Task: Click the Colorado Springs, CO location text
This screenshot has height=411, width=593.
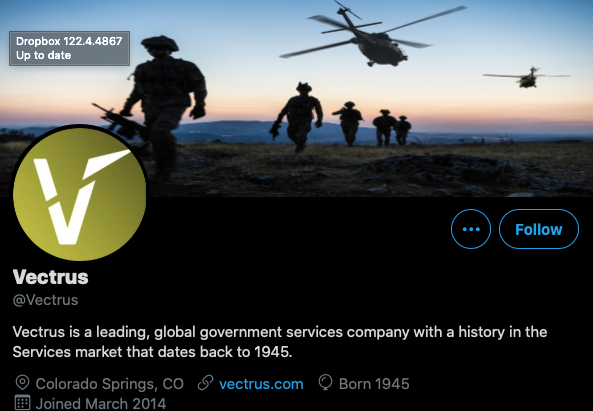Action: [110, 384]
